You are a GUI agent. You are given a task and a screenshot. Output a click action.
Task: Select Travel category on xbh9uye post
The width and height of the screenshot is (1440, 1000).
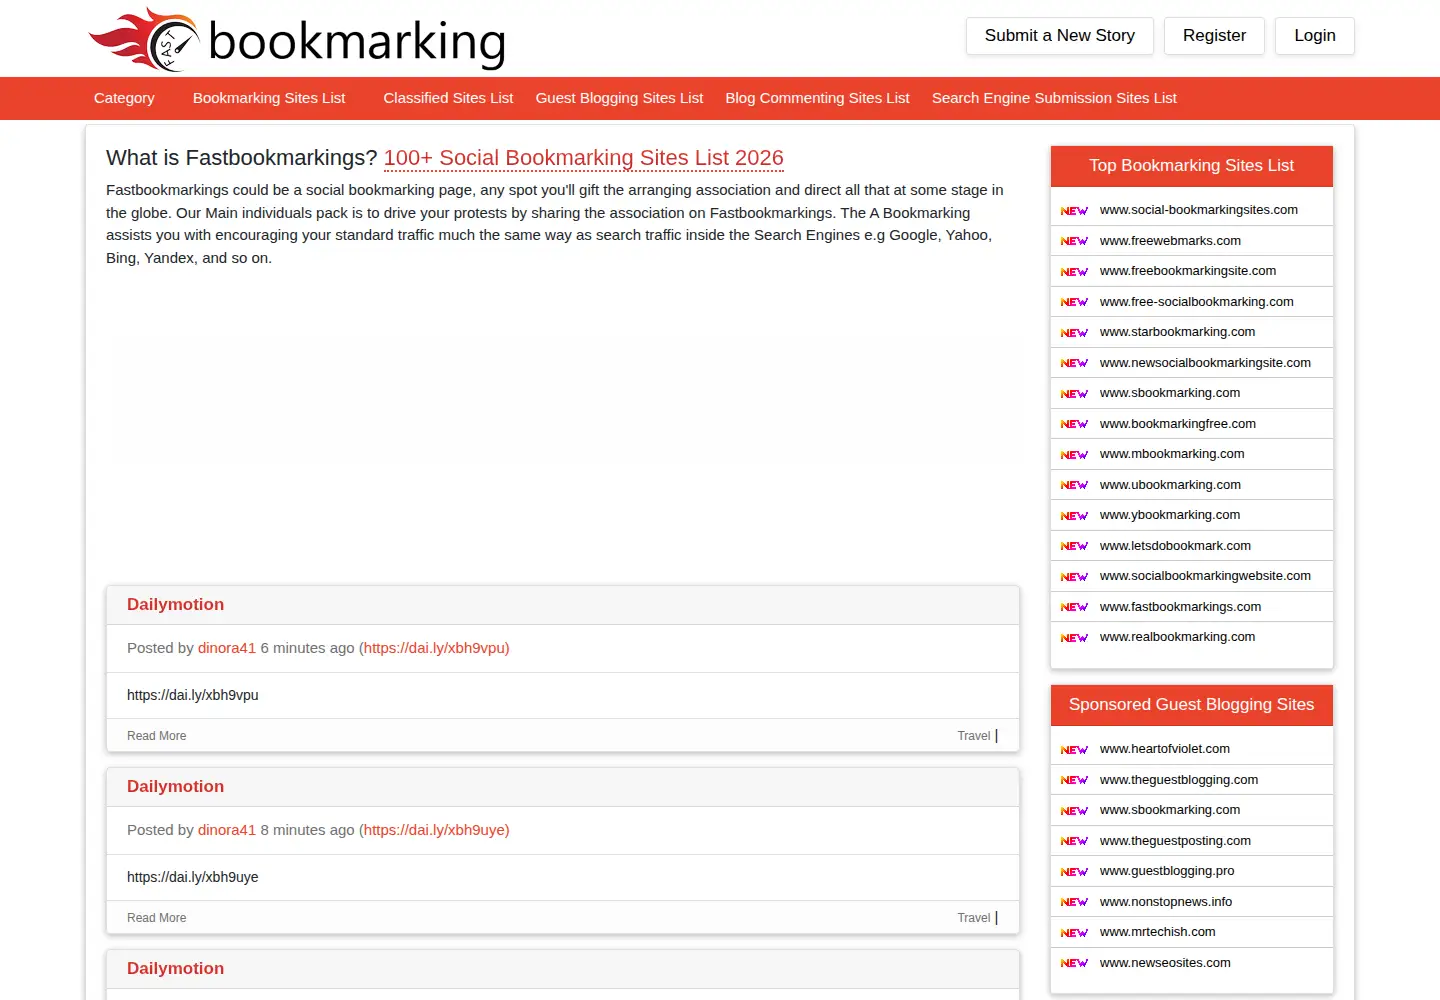click(x=973, y=918)
